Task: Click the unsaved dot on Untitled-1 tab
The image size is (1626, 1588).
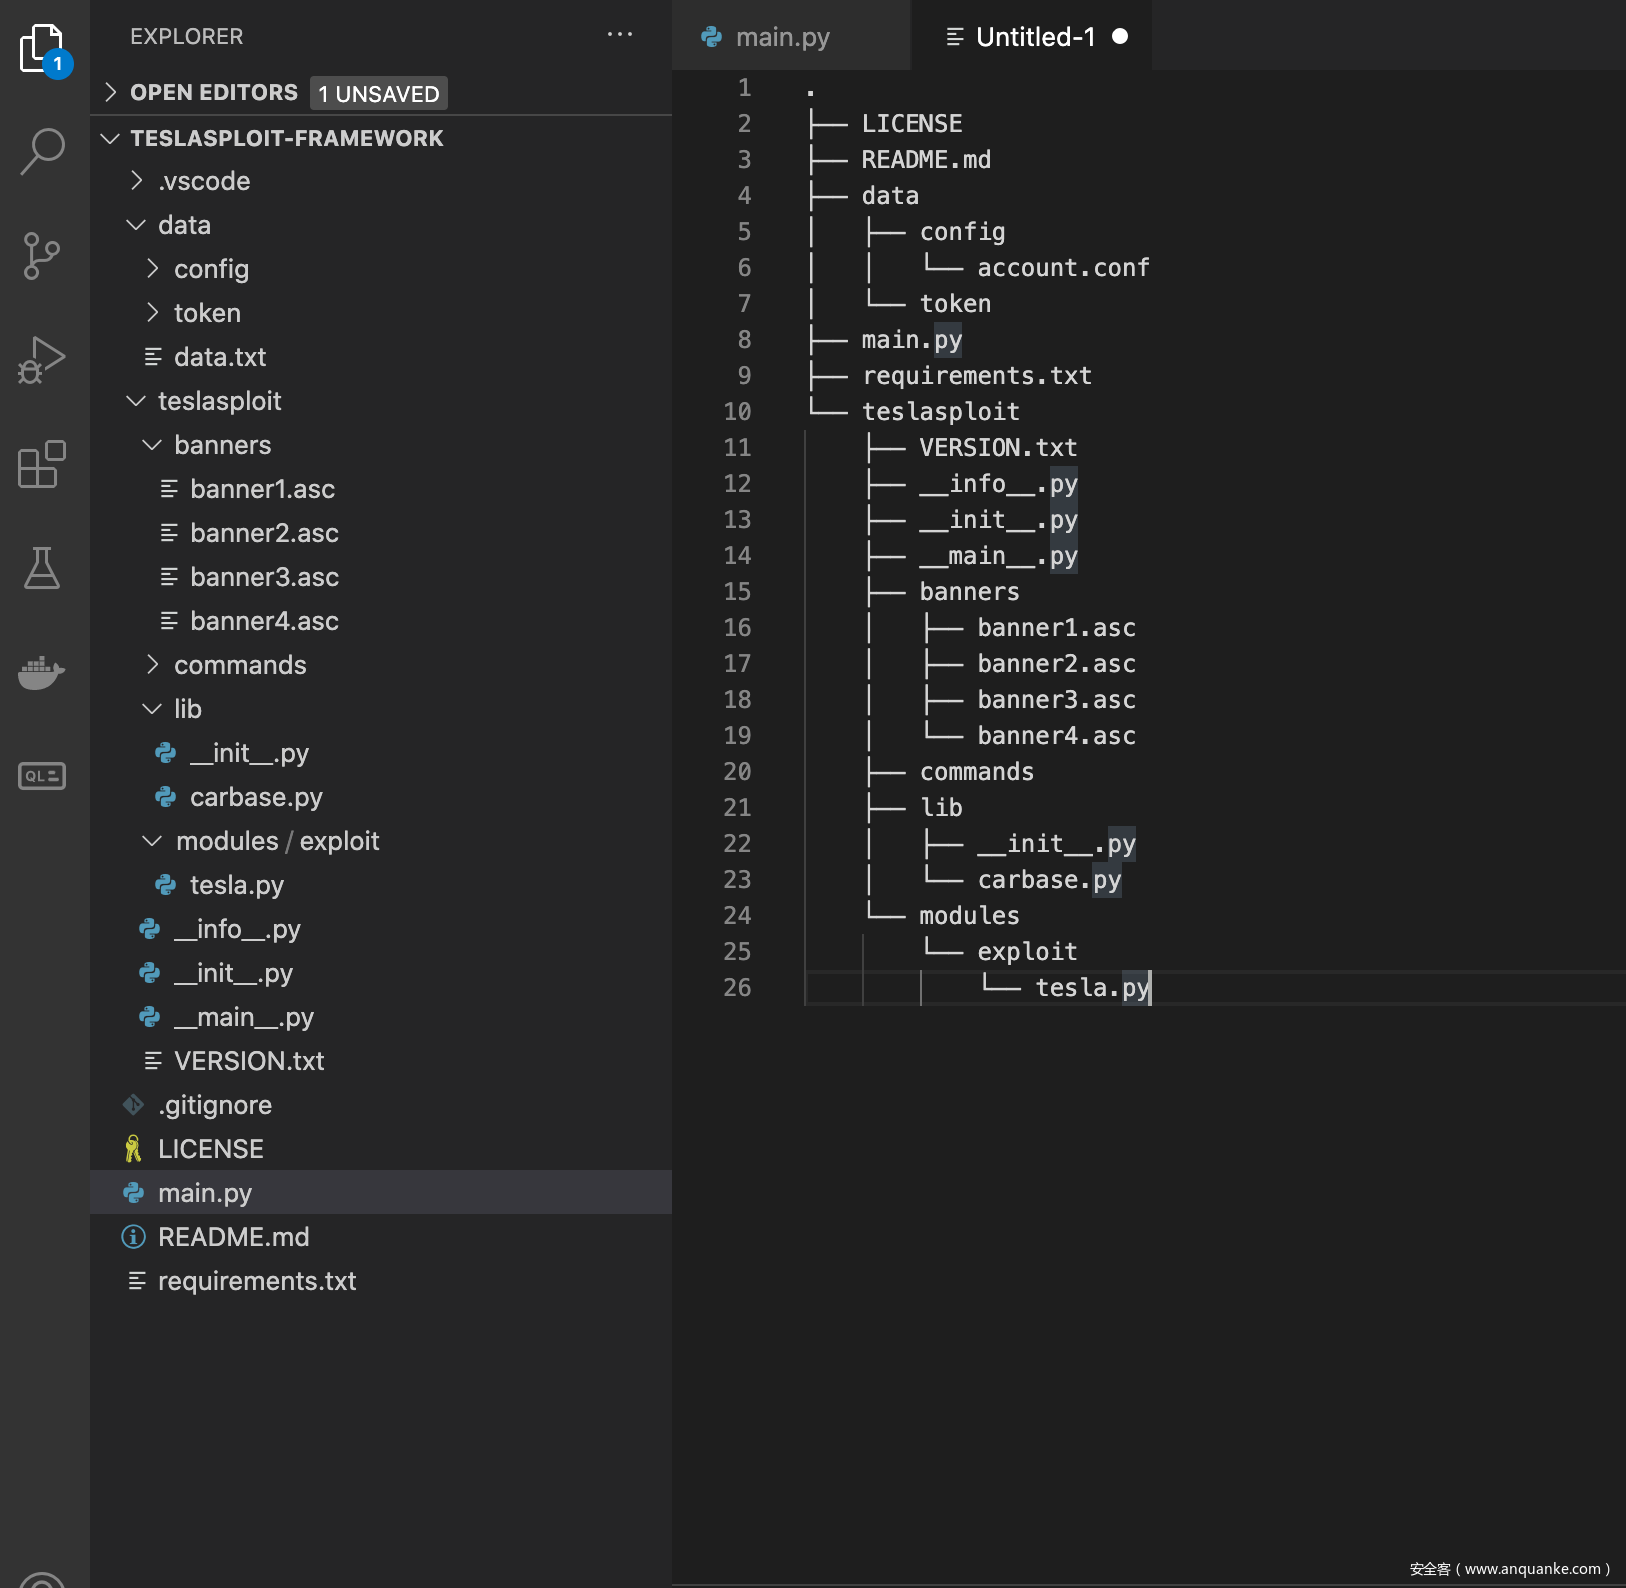Action: [1120, 37]
